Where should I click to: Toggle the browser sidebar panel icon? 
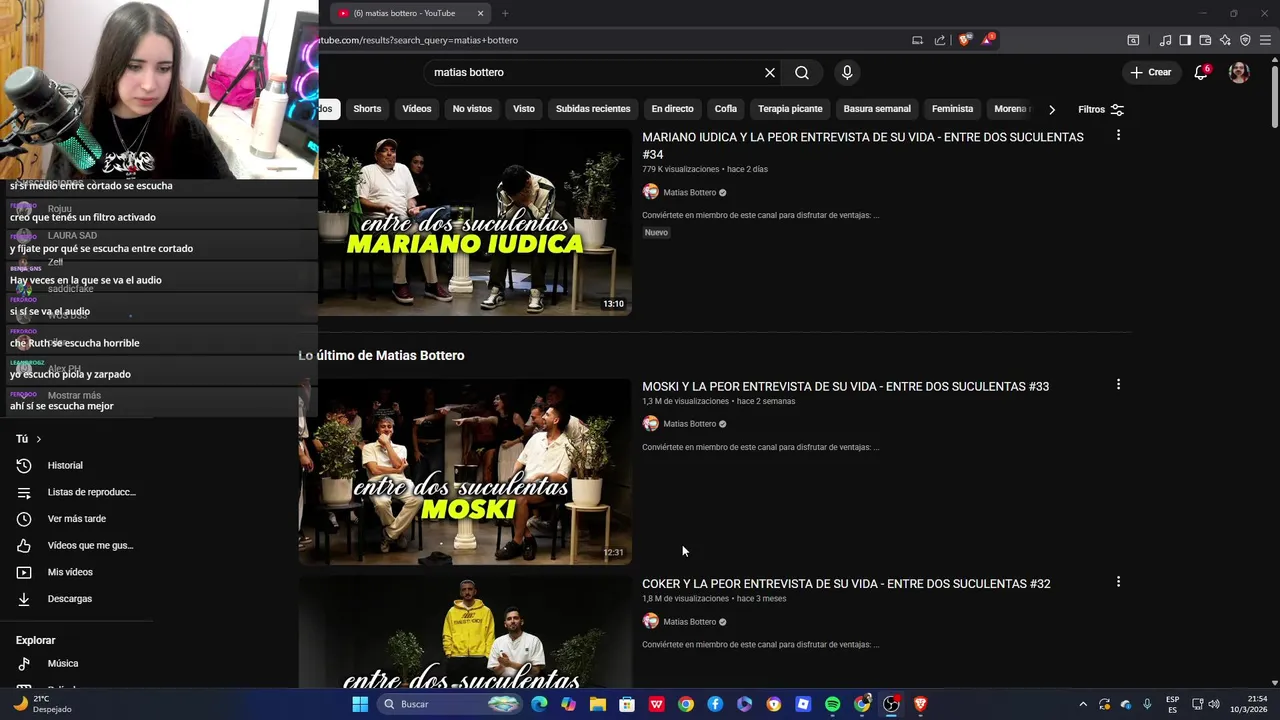tap(1185, 40)
